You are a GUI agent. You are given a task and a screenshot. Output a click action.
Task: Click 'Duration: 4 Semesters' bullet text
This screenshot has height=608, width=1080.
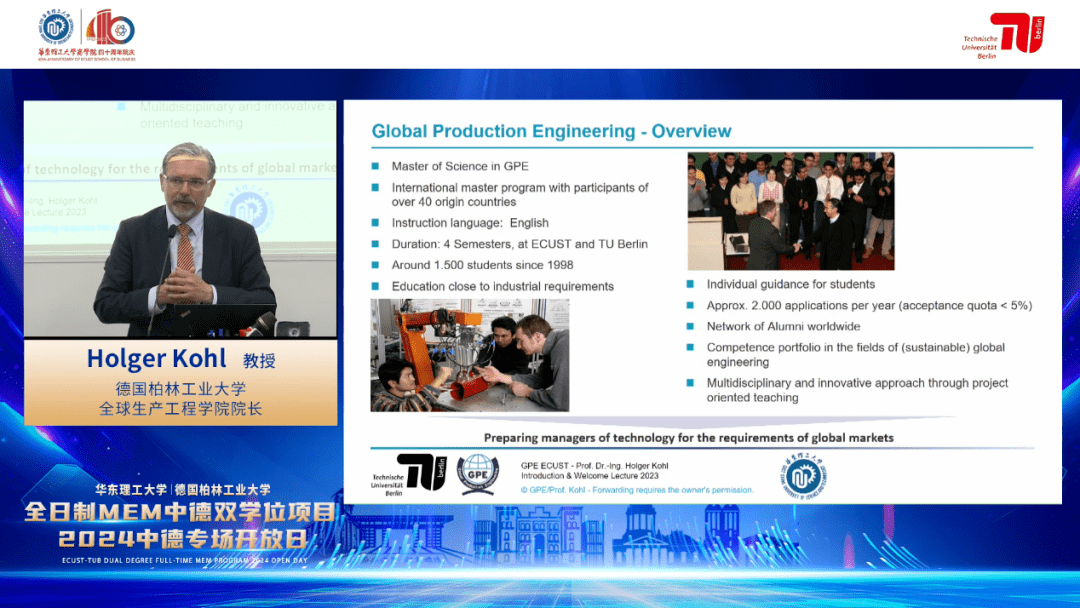coord(519,244)
